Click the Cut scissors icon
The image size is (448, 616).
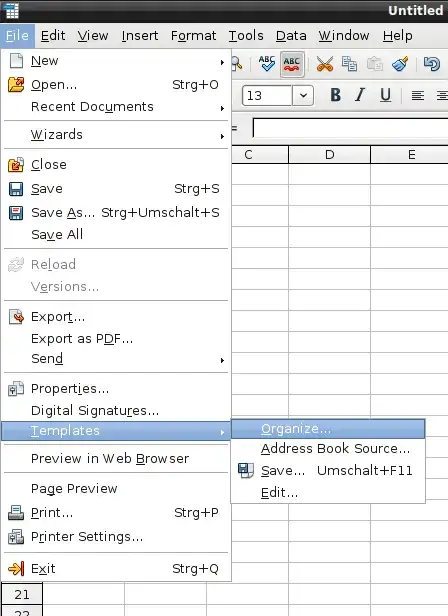pyautogui.click(x=325, y=64)
